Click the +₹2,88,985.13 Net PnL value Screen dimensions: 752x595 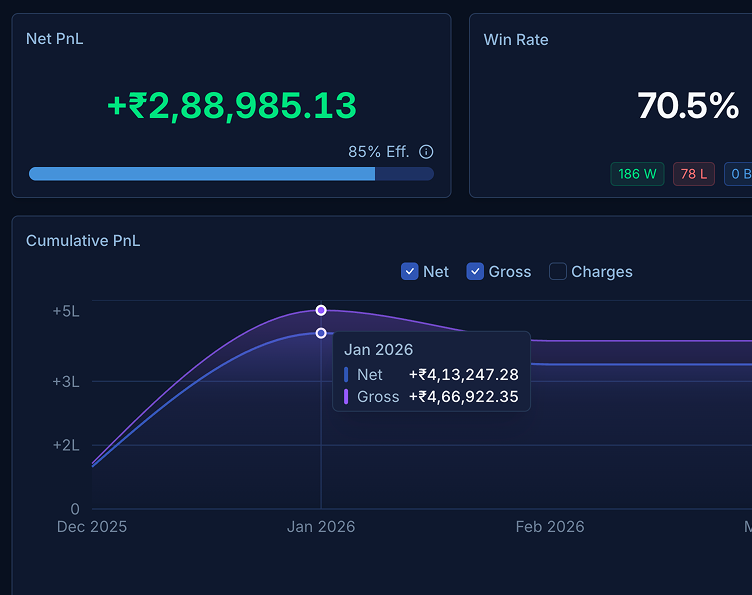pos(231,105)
